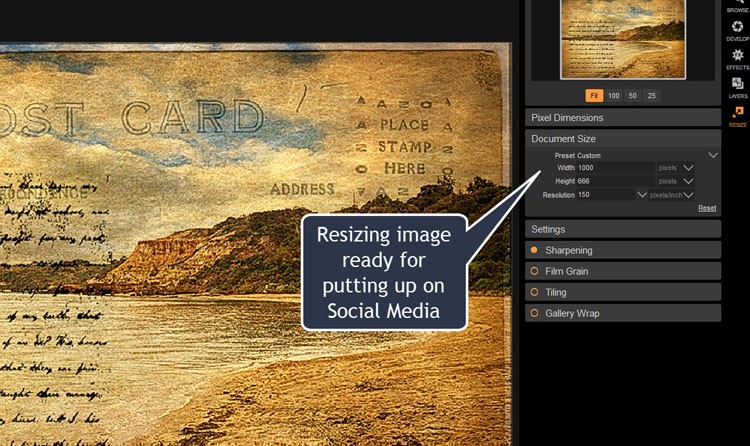Viewport: 750px width, 446px height.
Task: Expand the Settings panel
Action: point(623,229)
